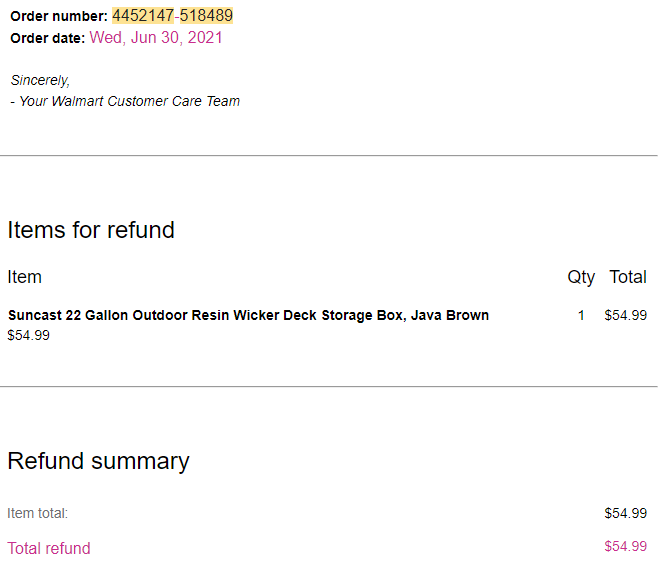Click the Qty column header
The height and width of the screenshot is (572, 659).
coord(581,277)
